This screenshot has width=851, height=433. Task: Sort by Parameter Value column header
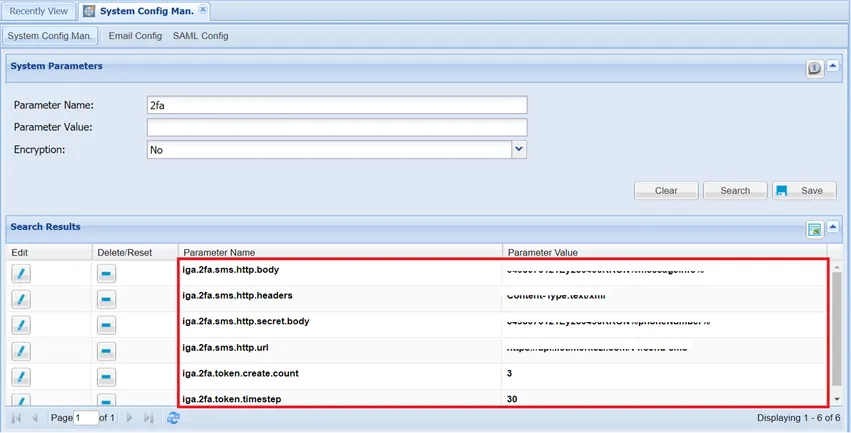(x=664, y=252)
